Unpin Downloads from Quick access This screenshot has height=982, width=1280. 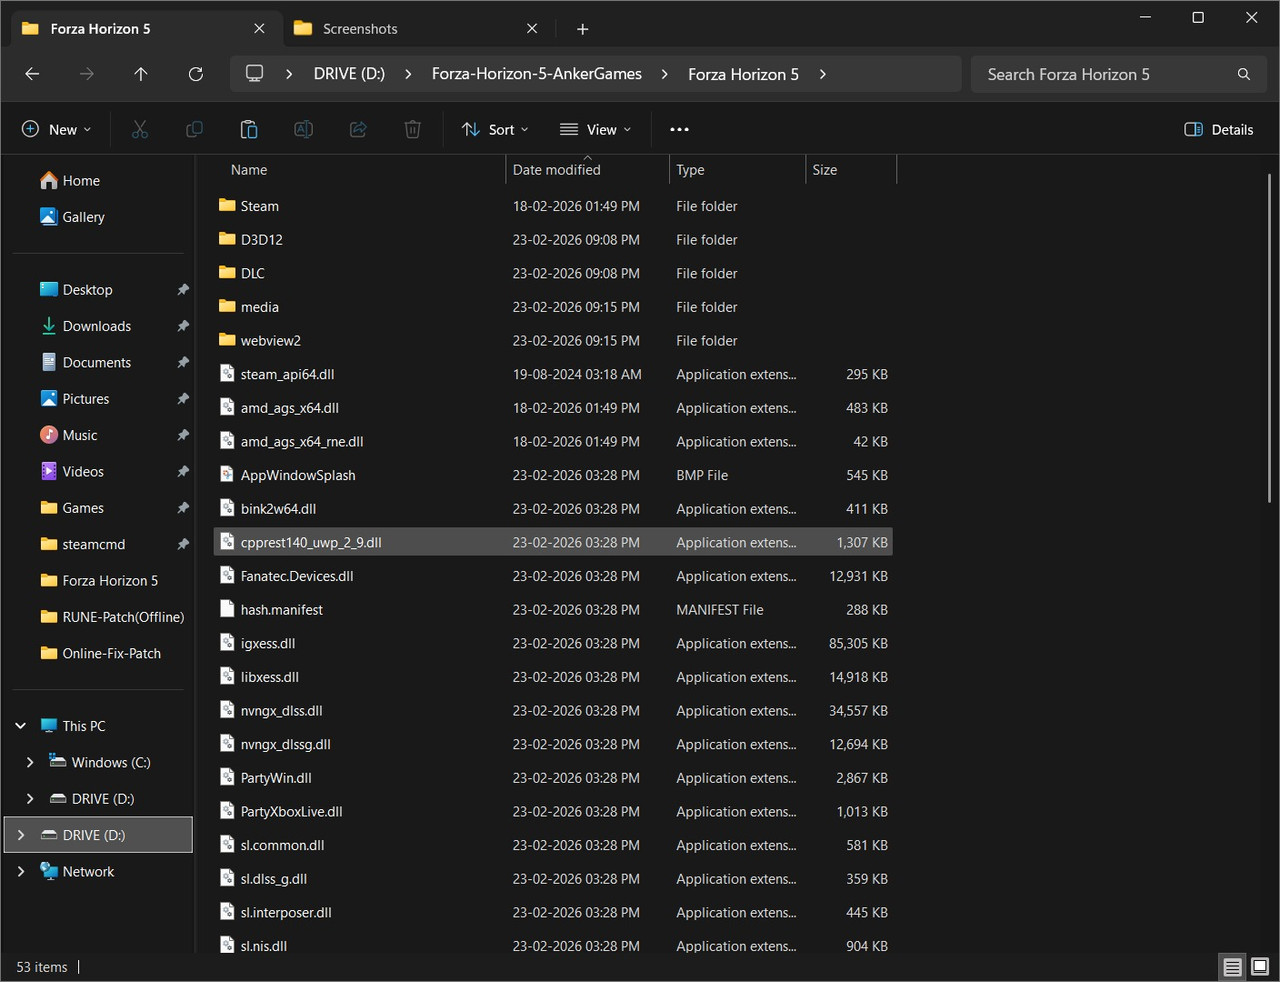coord(183,326)
